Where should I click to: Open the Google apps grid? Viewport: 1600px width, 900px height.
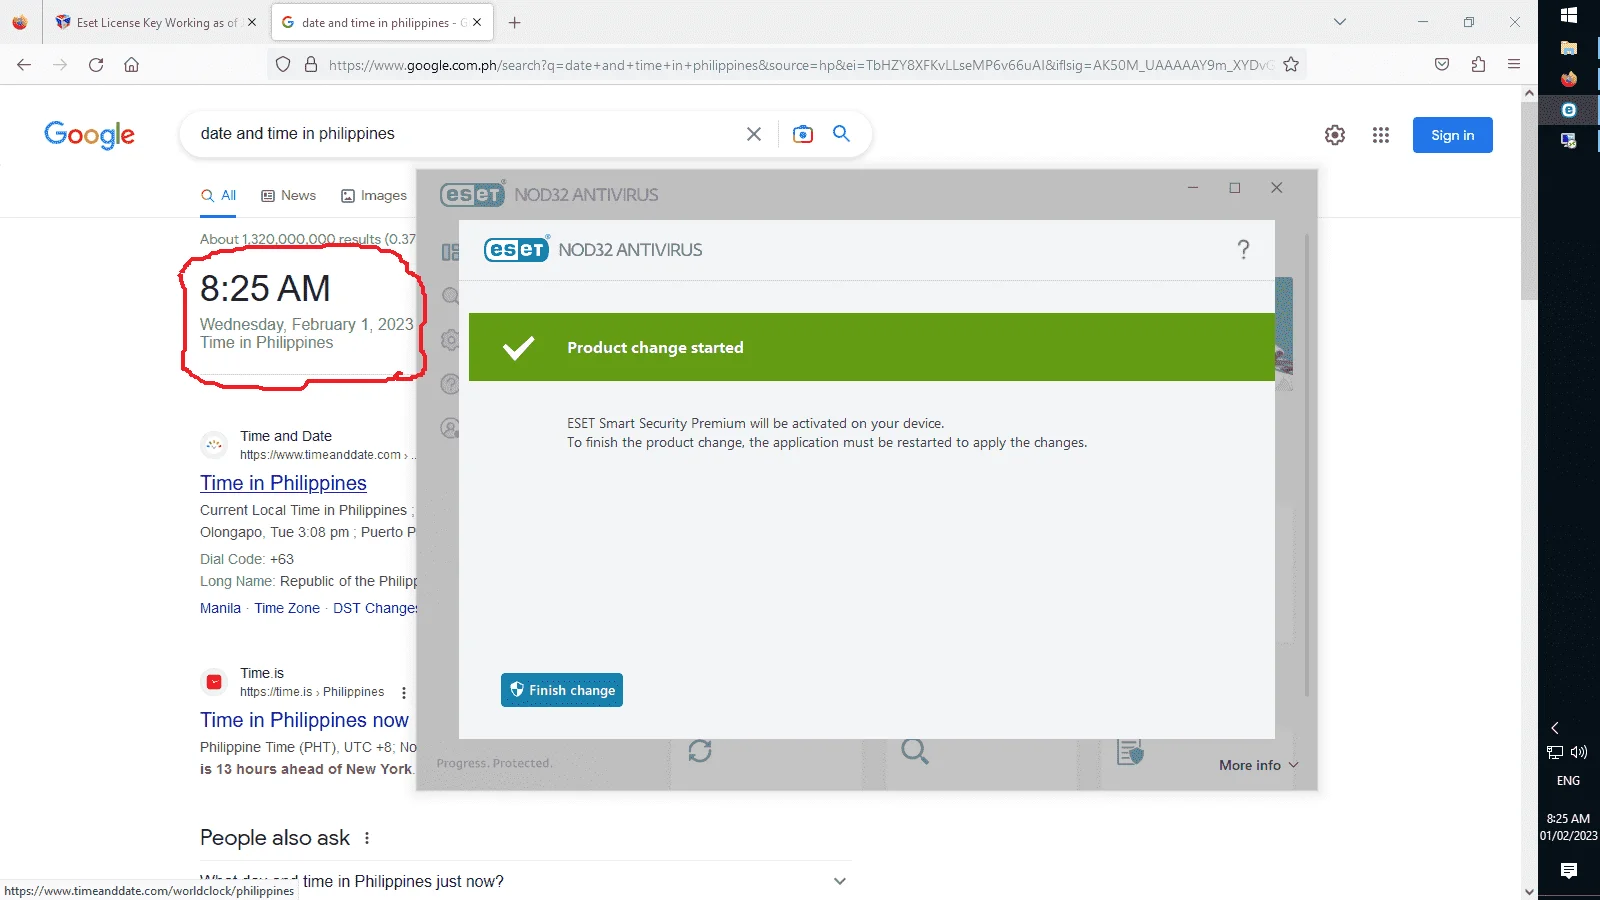pyautogui.click(x=1381, y=135)
